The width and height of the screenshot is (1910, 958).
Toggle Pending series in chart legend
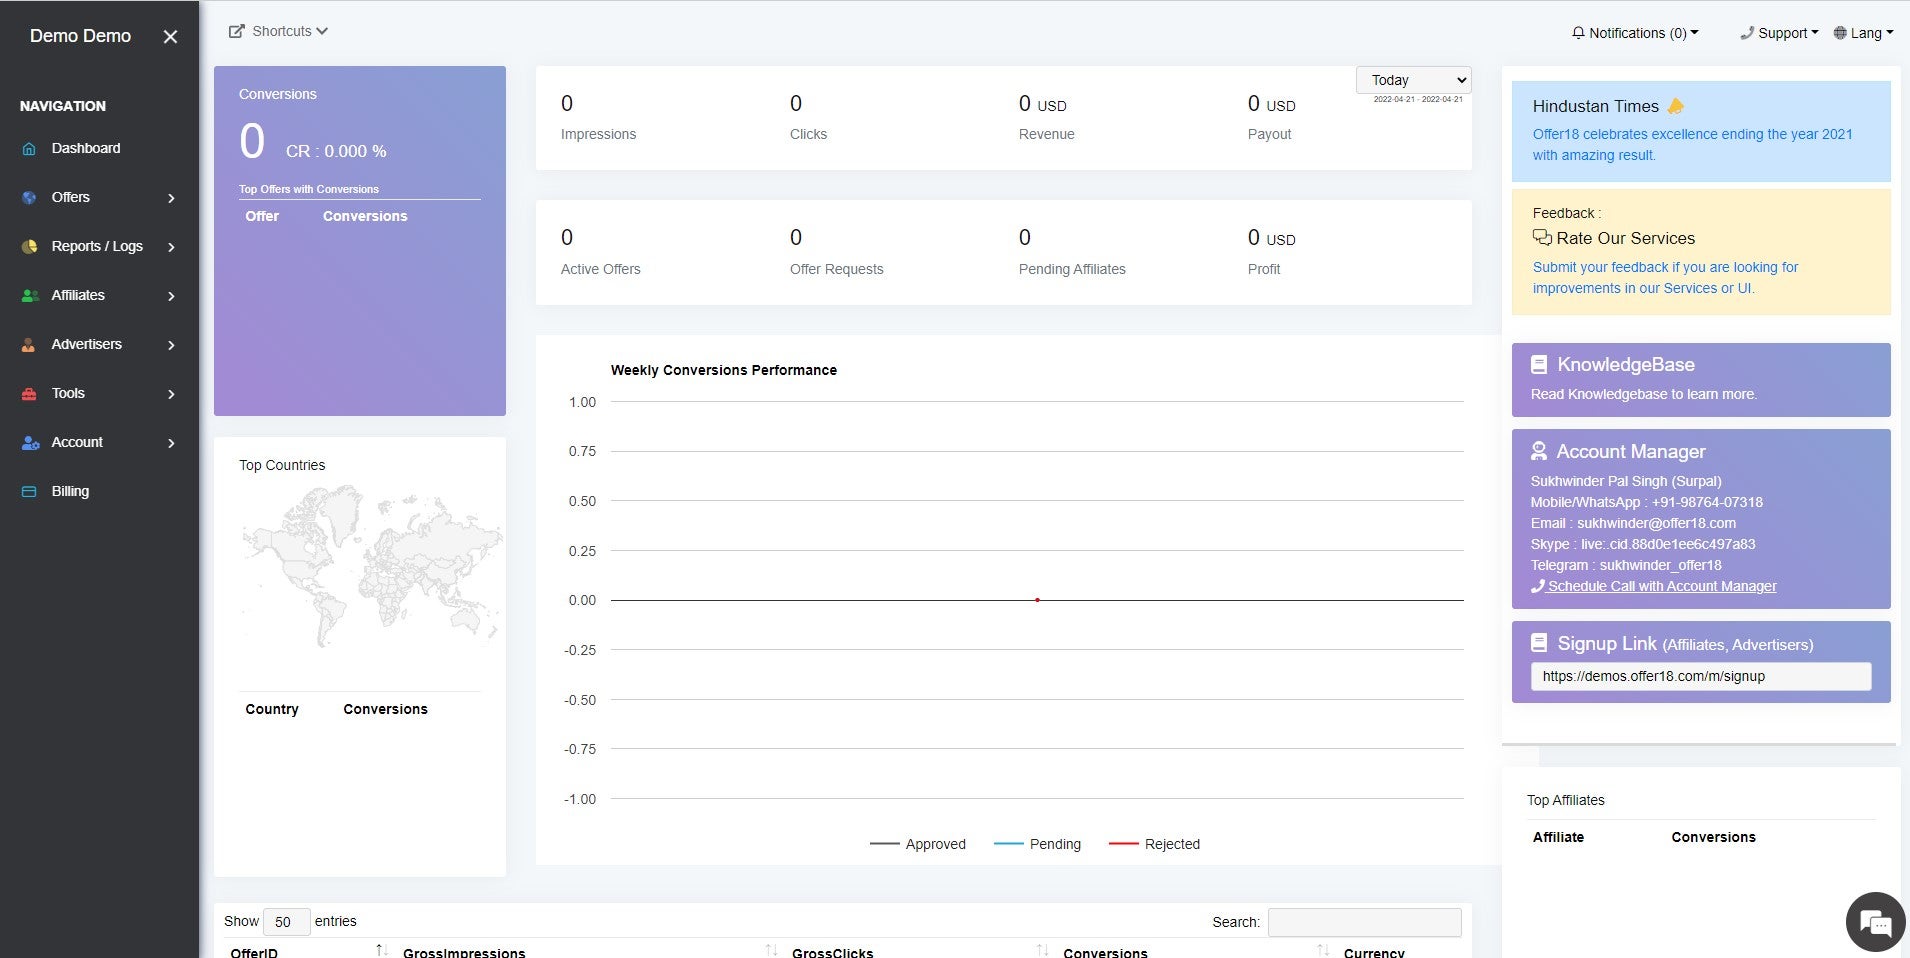tap(1037, 844)
